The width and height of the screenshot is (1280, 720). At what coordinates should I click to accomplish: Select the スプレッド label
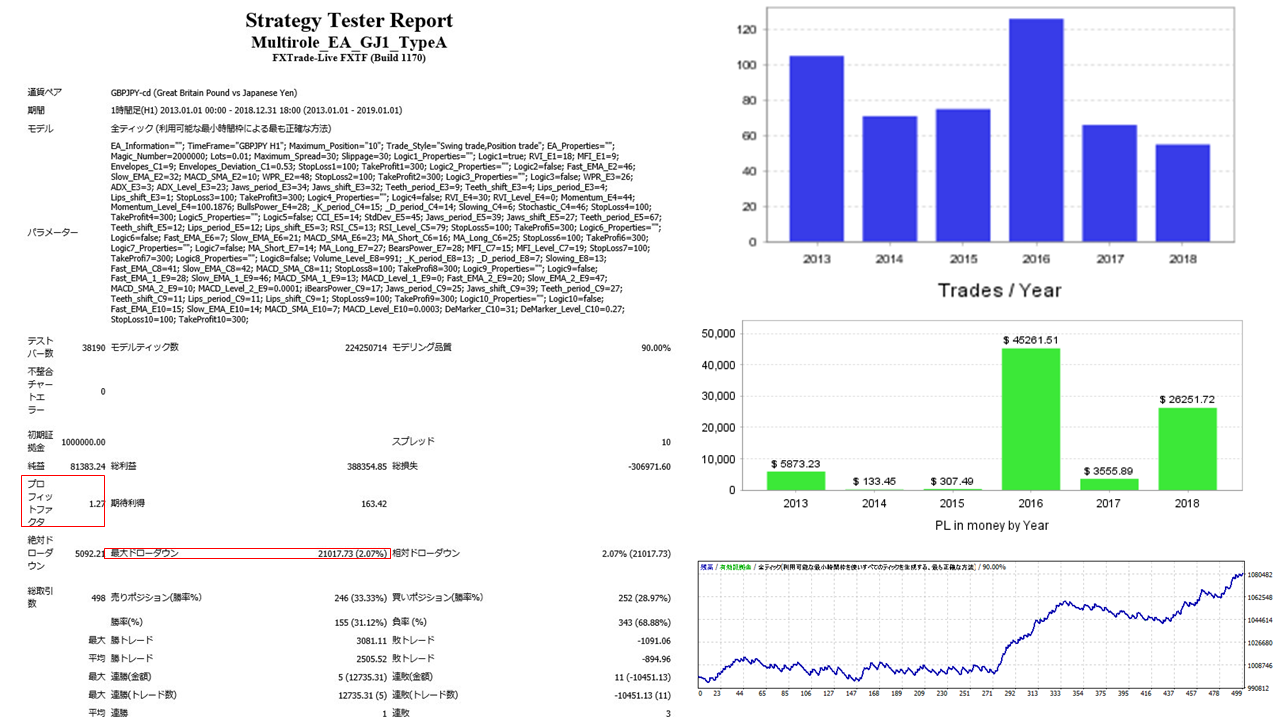(411, 441)
